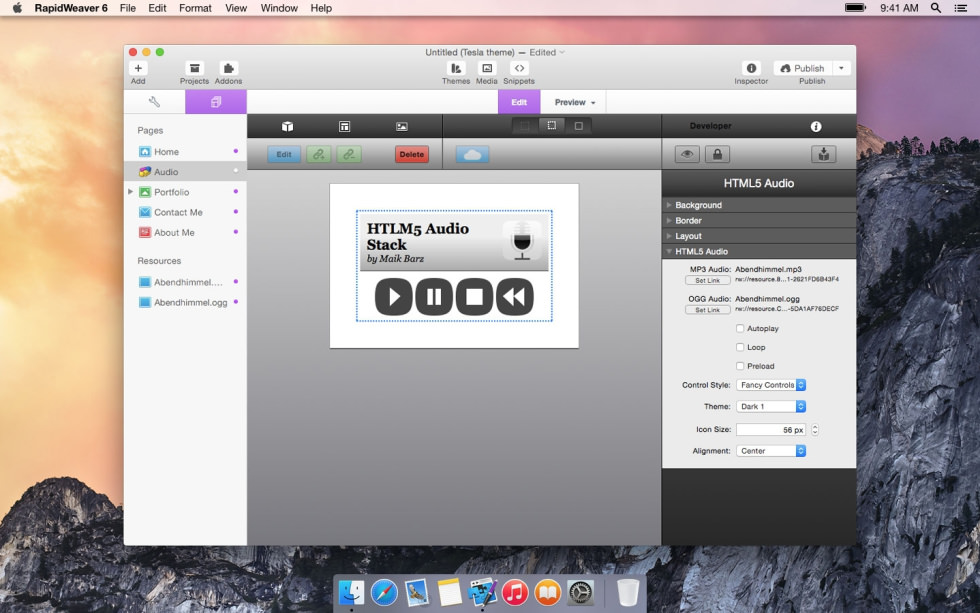This screenshot has height=613, width=980.
Task: Open the Media browser
Action: coord(487,69)
